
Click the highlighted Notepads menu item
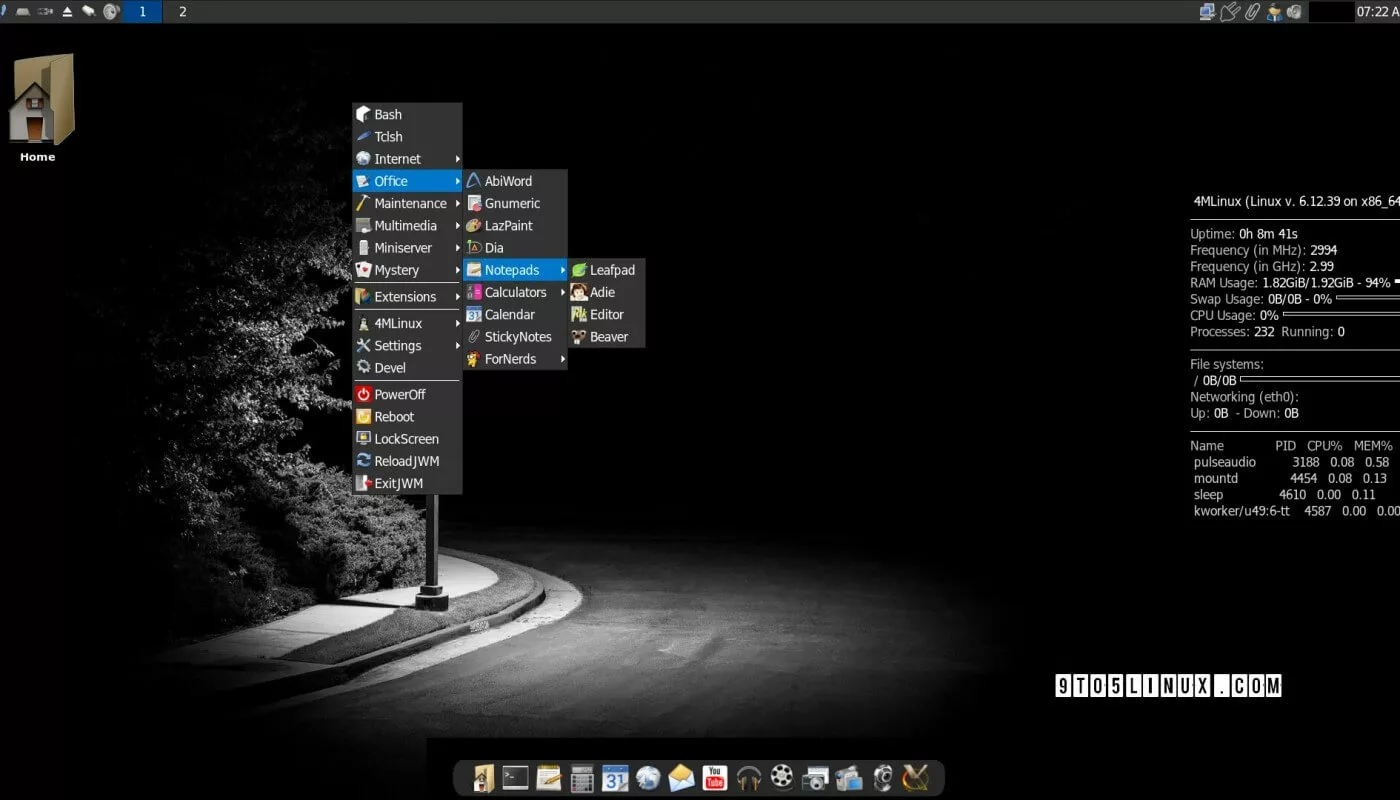tap(515, 270)
